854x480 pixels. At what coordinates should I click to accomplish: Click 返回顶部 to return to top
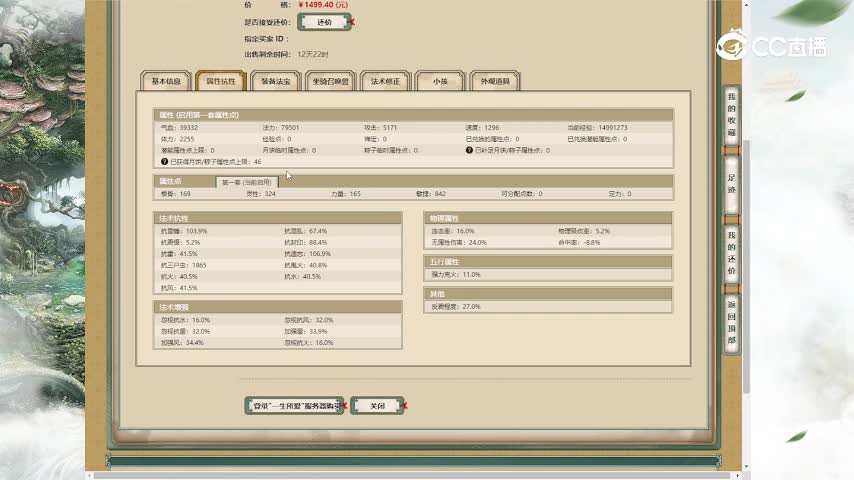pyautogui.click(x=731, y=322)
